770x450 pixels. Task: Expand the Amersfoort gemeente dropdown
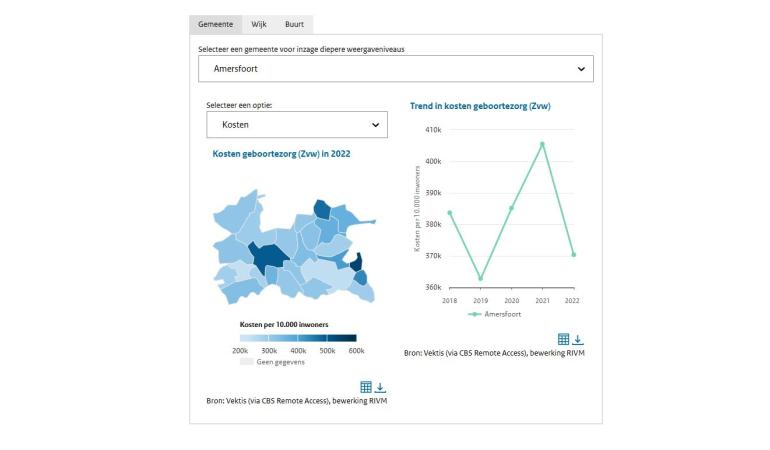[396, 69]
